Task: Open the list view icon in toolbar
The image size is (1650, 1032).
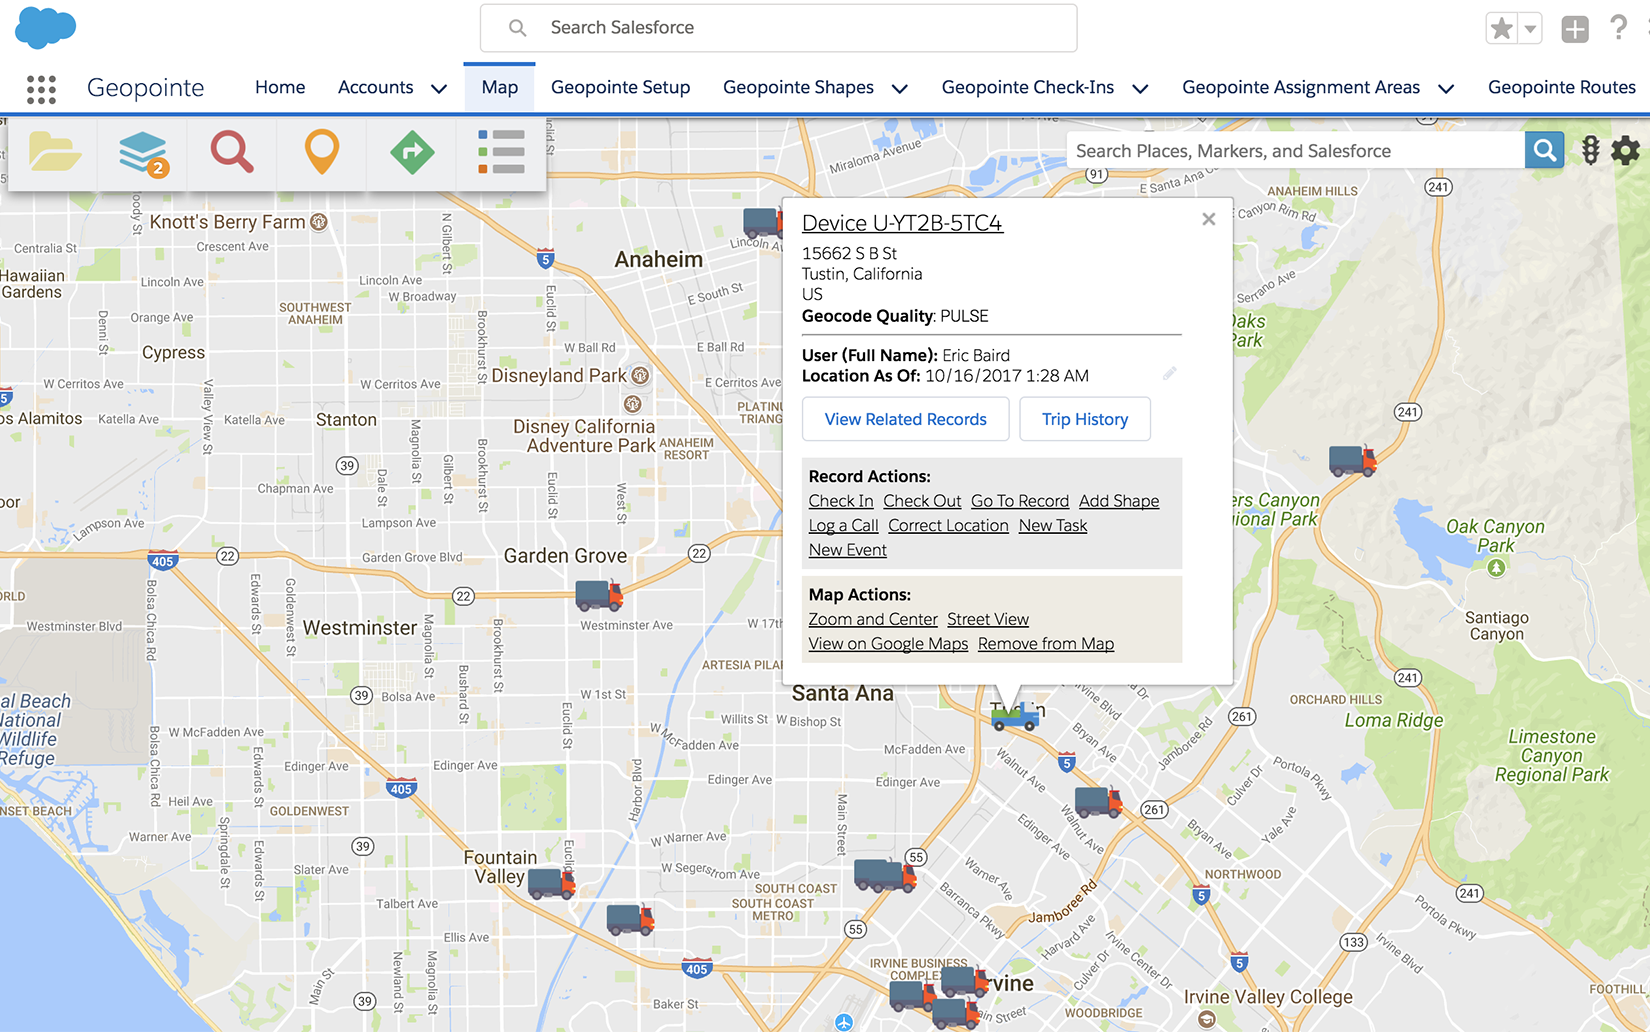Action: [x=501, y=152]
